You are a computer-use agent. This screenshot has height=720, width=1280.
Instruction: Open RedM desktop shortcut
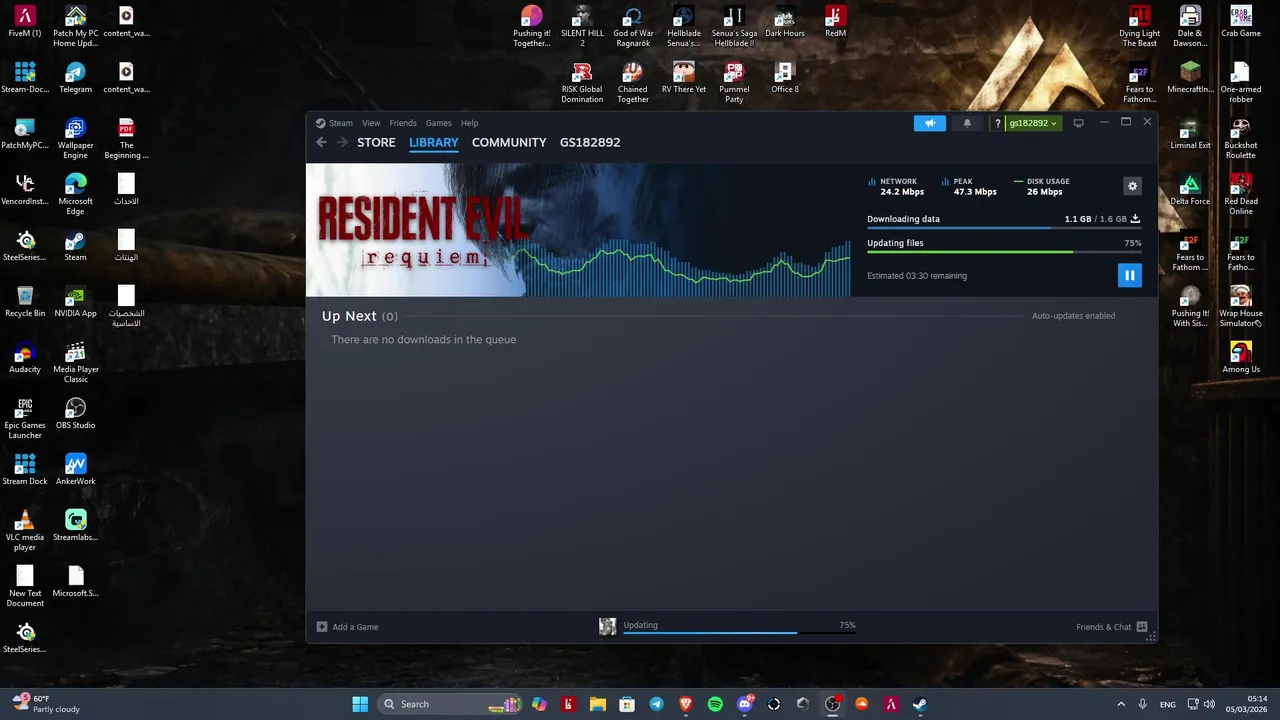point(835,21)
